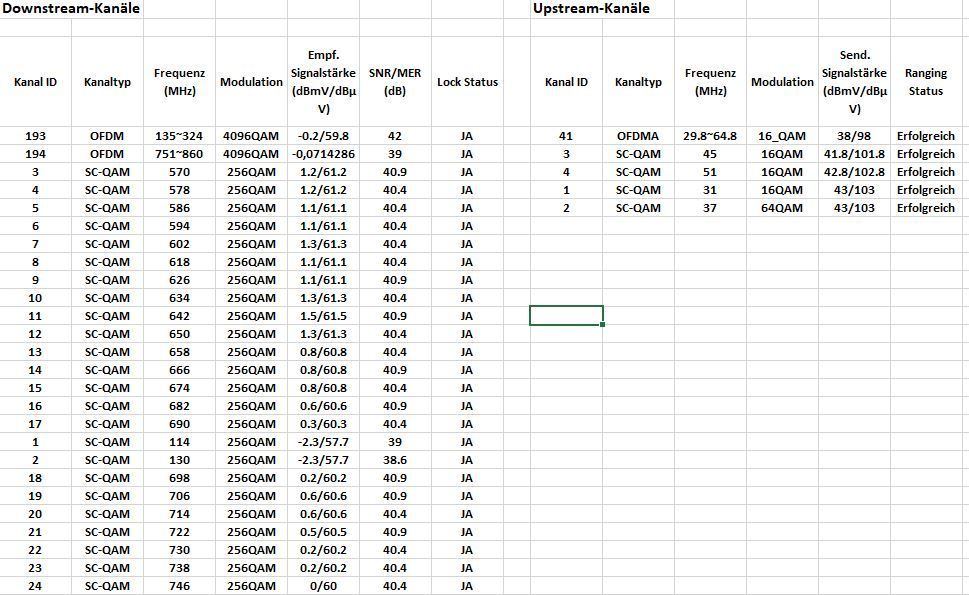Select downstream frequency cell 730
The width and height of the screenshot is (969, 595).
pyautogui.click(x=179, y=550)
